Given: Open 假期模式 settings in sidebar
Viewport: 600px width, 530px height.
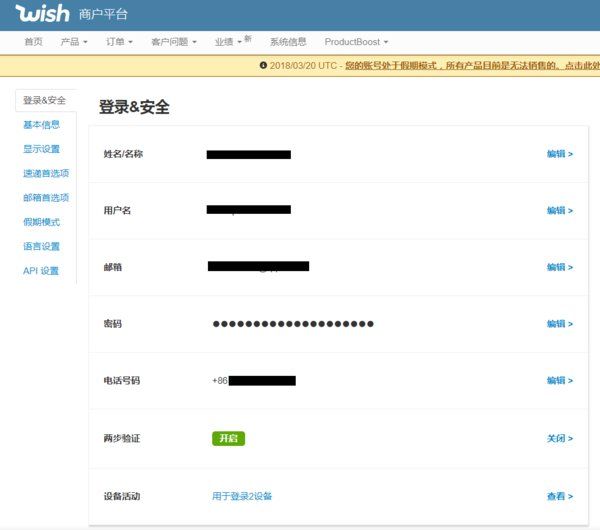Looking at the screenshot, I should pos(42,222).
